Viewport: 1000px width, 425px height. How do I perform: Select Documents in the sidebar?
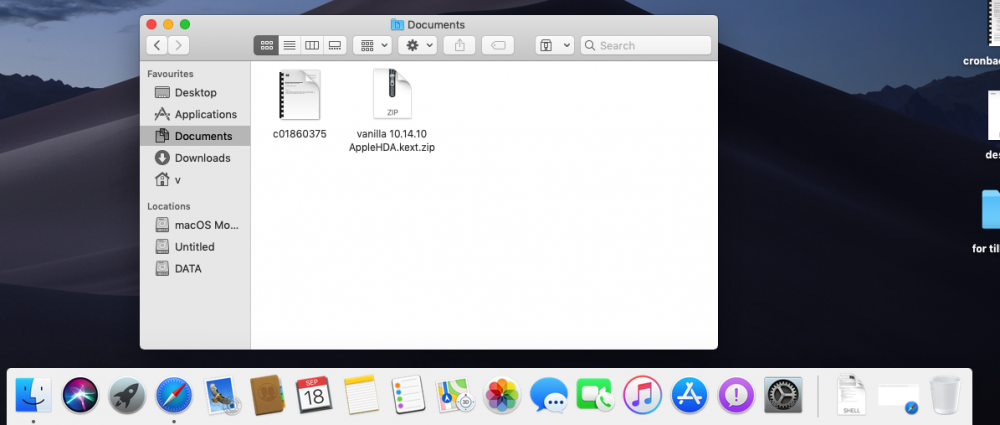[x=195, y=136]
